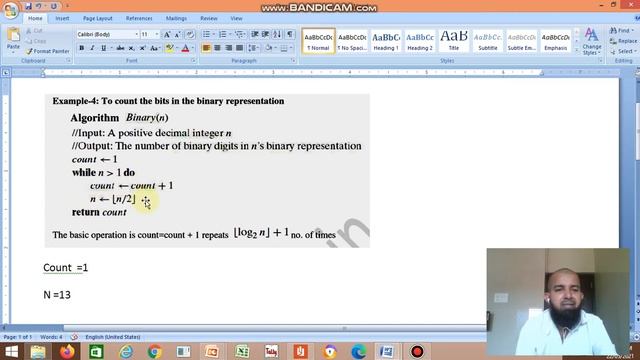
Task: Save document from Quick Access toolbar
Action: tap(28, 6)
